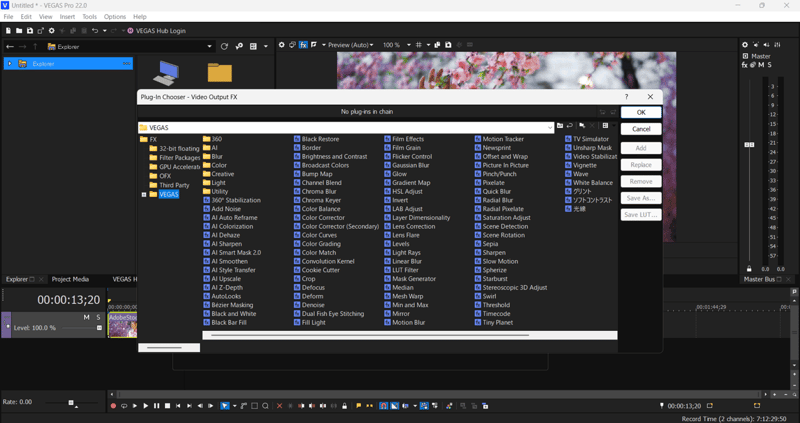Select the Chroma Keyer plug-in
Viewport: 800px width, 423px height.
[x=321, y=200]
